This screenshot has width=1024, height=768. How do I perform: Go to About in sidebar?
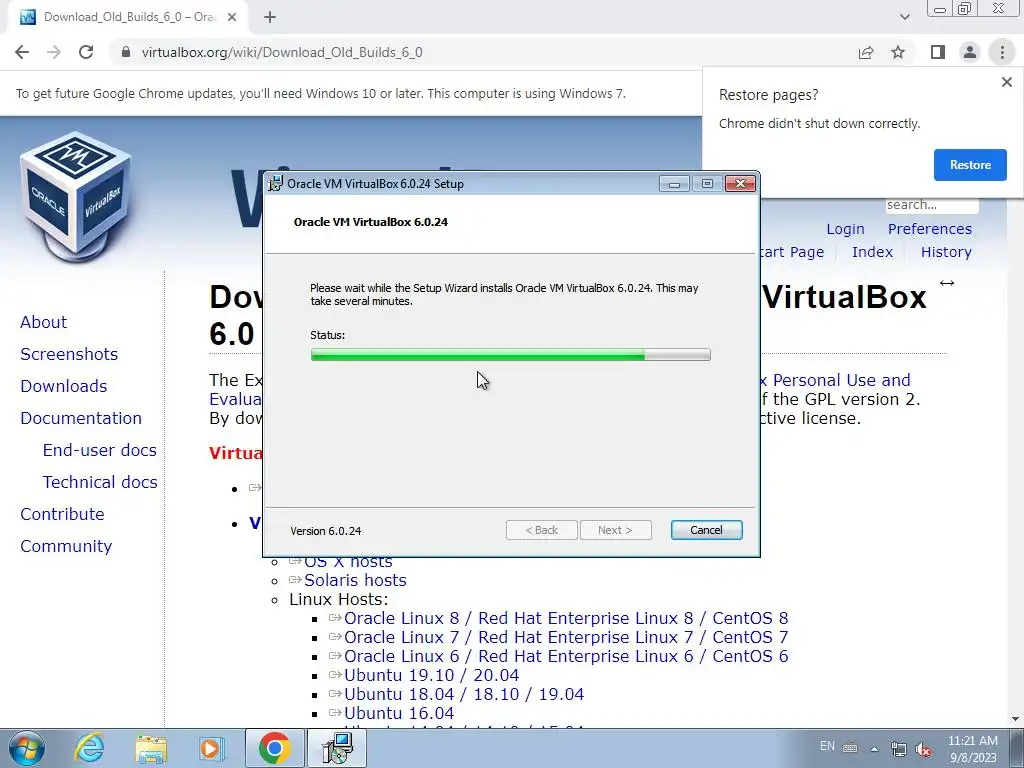click(43, 322)
